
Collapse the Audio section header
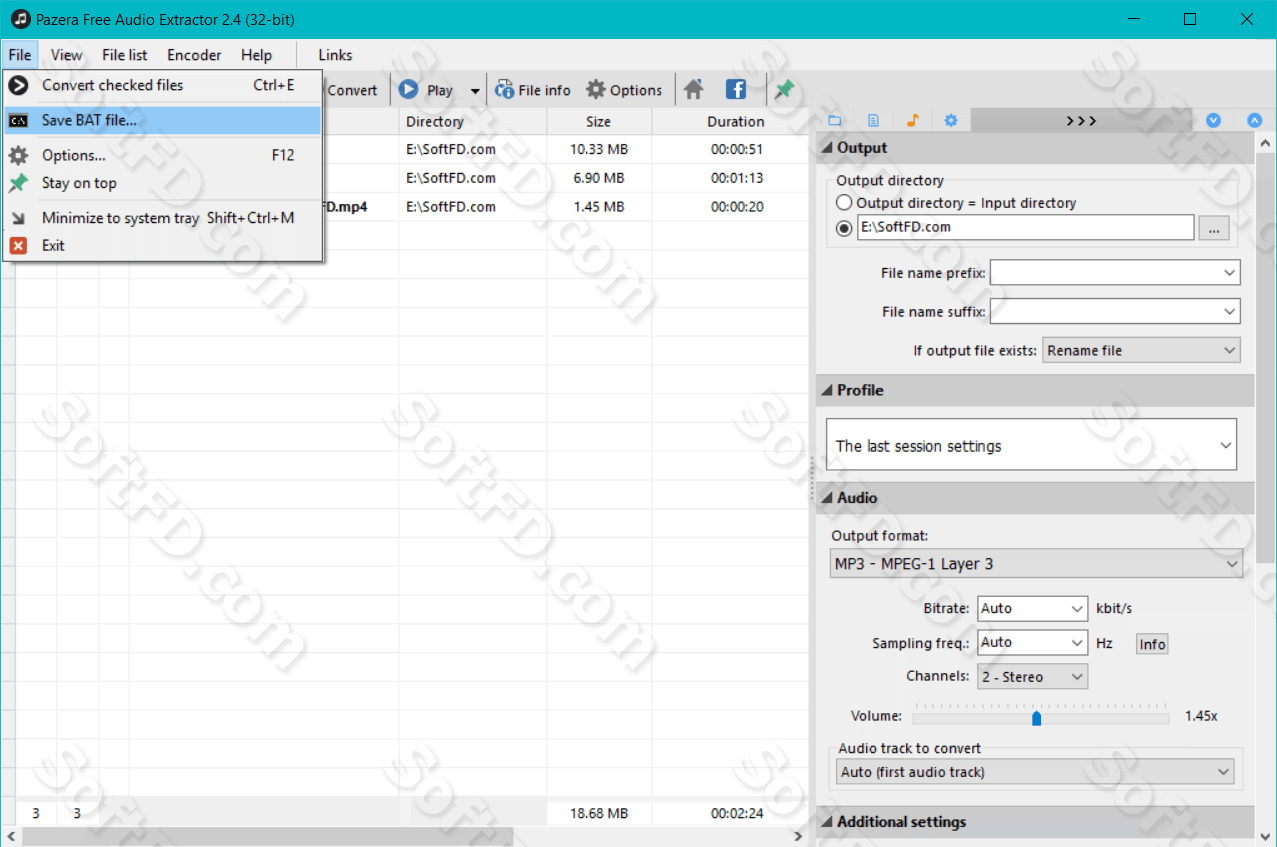pos(1035,498)
